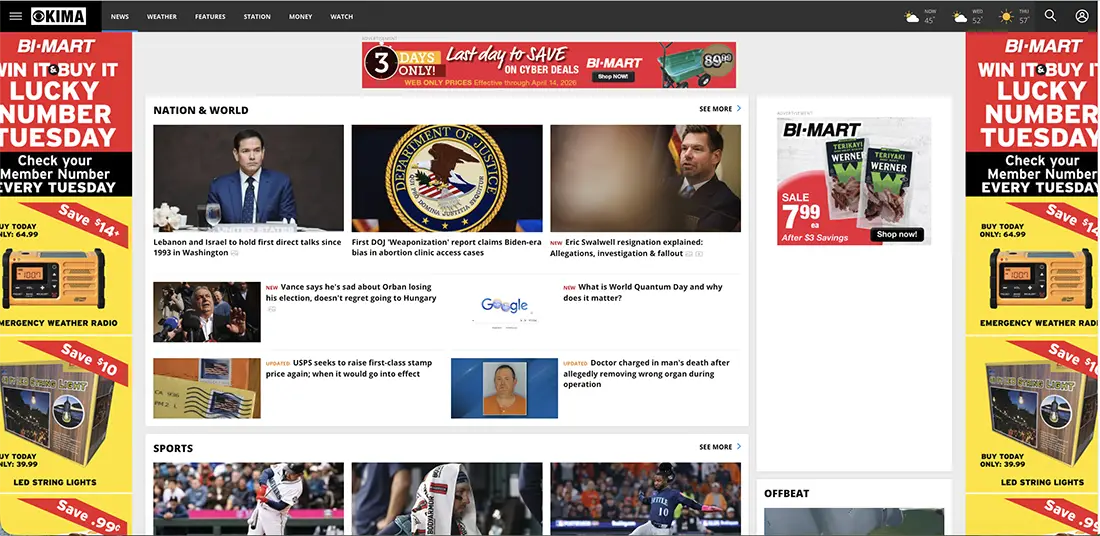Click the mugshot thumbnail for doctor story
The height and width of the screenshot is (536, 1100).
point(504,388)
